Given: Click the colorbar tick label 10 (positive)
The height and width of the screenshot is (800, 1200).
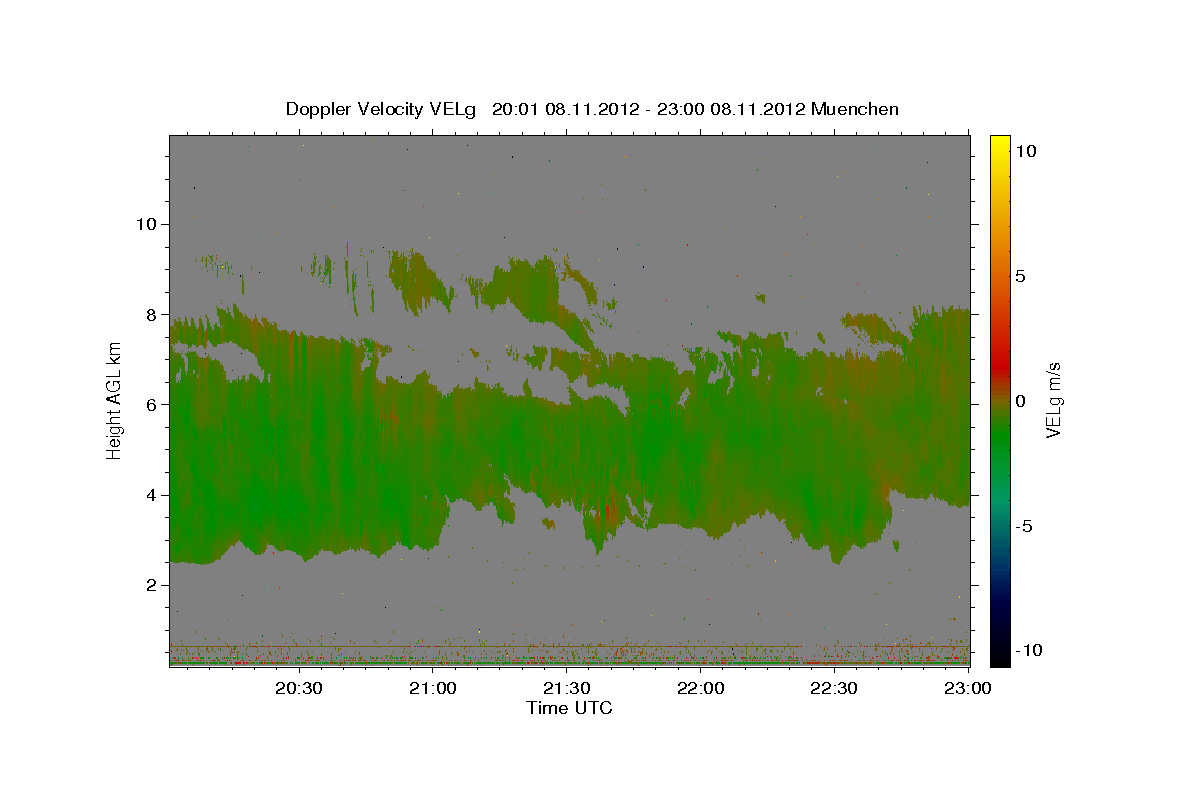Looking at the screenshot, I should pyautogui.click(x=1025, y=150).
